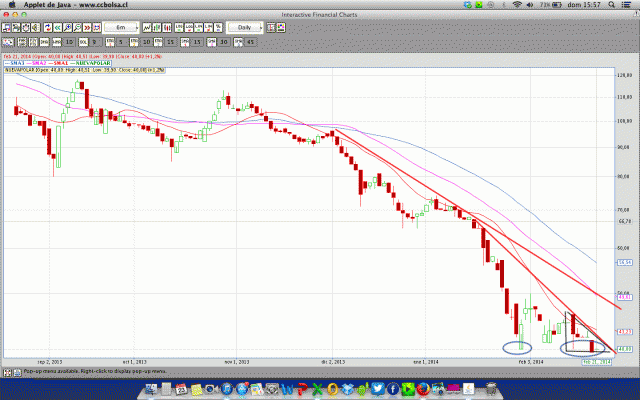Open the 6m time range dropdown

[x=121, y=27]
